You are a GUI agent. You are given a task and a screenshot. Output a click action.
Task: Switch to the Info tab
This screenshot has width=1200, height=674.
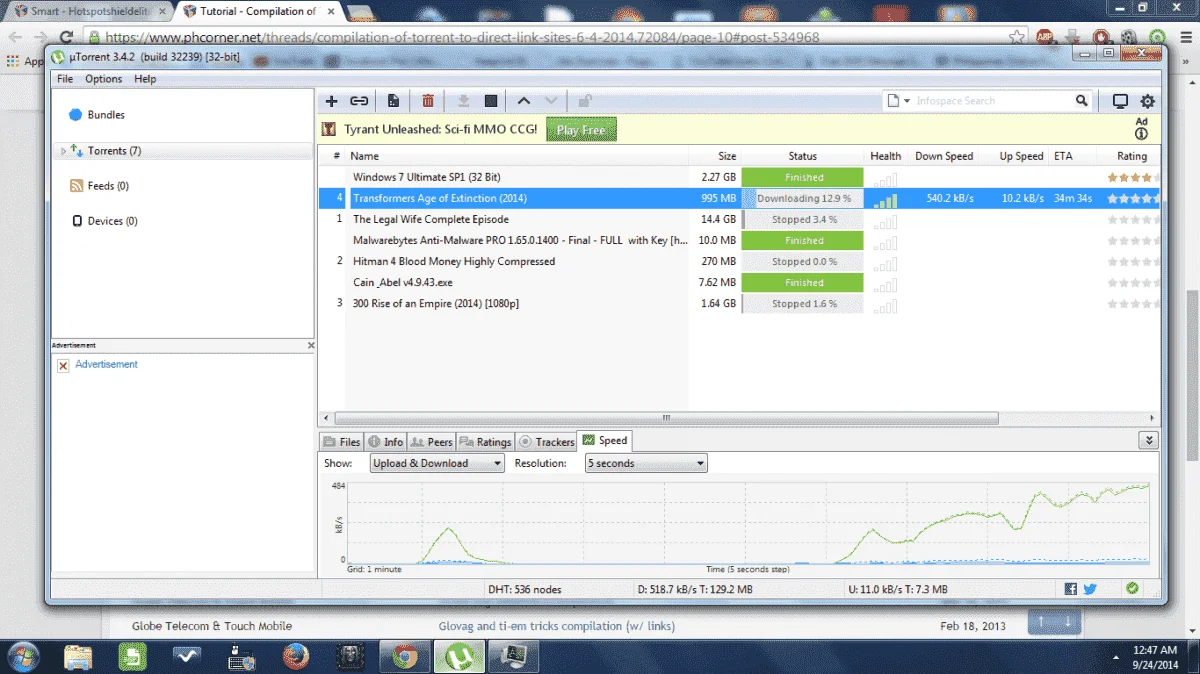(x=385, y=441)
